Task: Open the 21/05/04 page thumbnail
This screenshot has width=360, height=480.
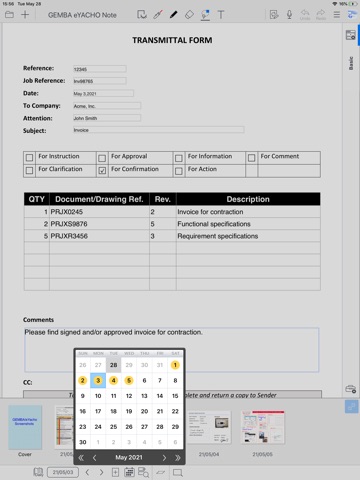Action: coord(209,427)
